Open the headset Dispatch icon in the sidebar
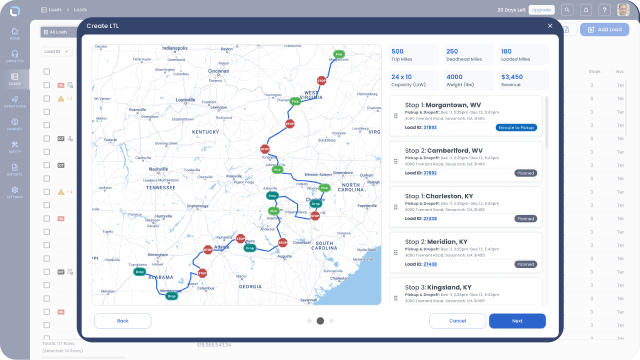This screenshot has height=360, width=640. point(15,56)
